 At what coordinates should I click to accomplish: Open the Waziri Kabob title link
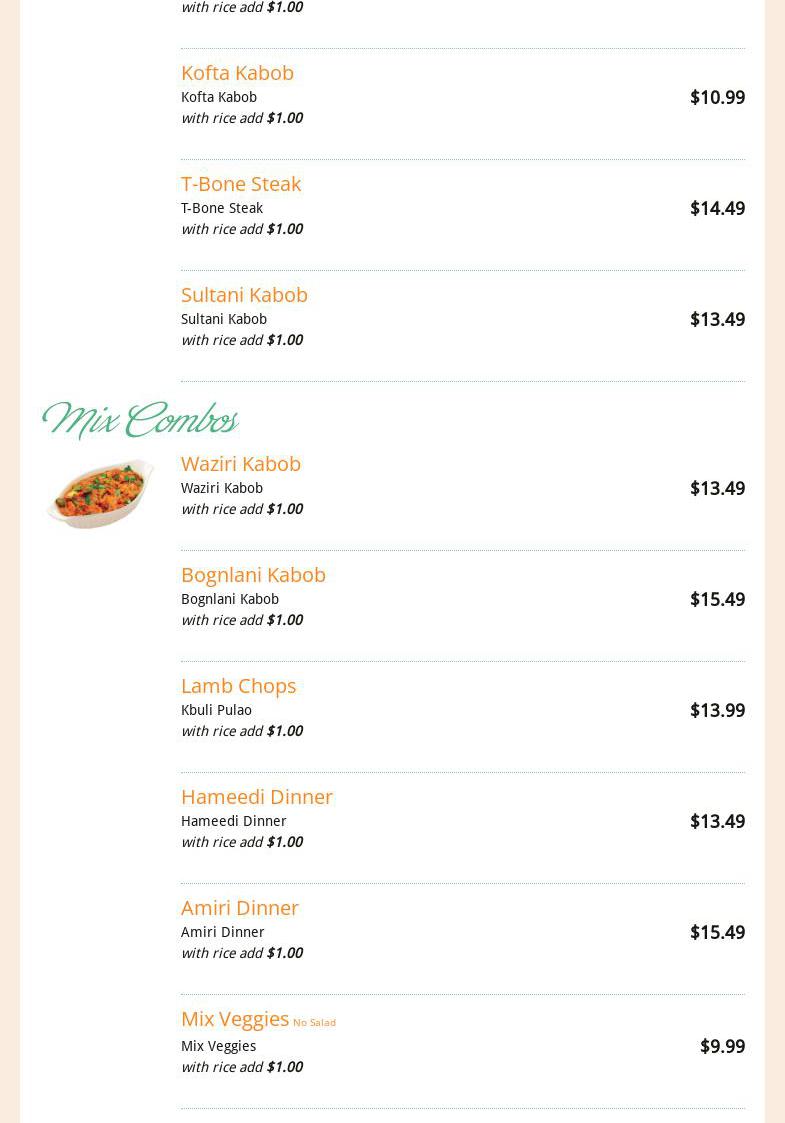click(x=240, y=464)
